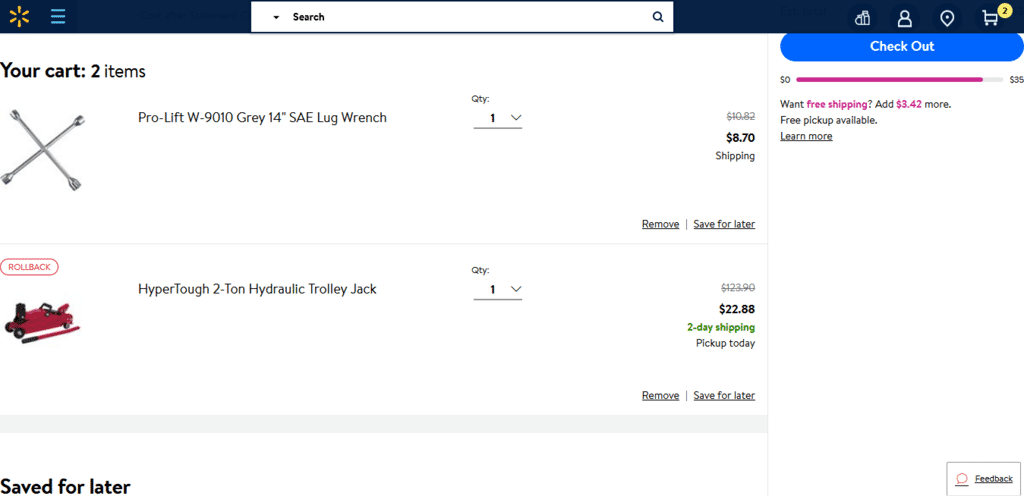Click the store location pin icon
Image resolution: width=1024 pixels, height=496 pixels.
947,18
